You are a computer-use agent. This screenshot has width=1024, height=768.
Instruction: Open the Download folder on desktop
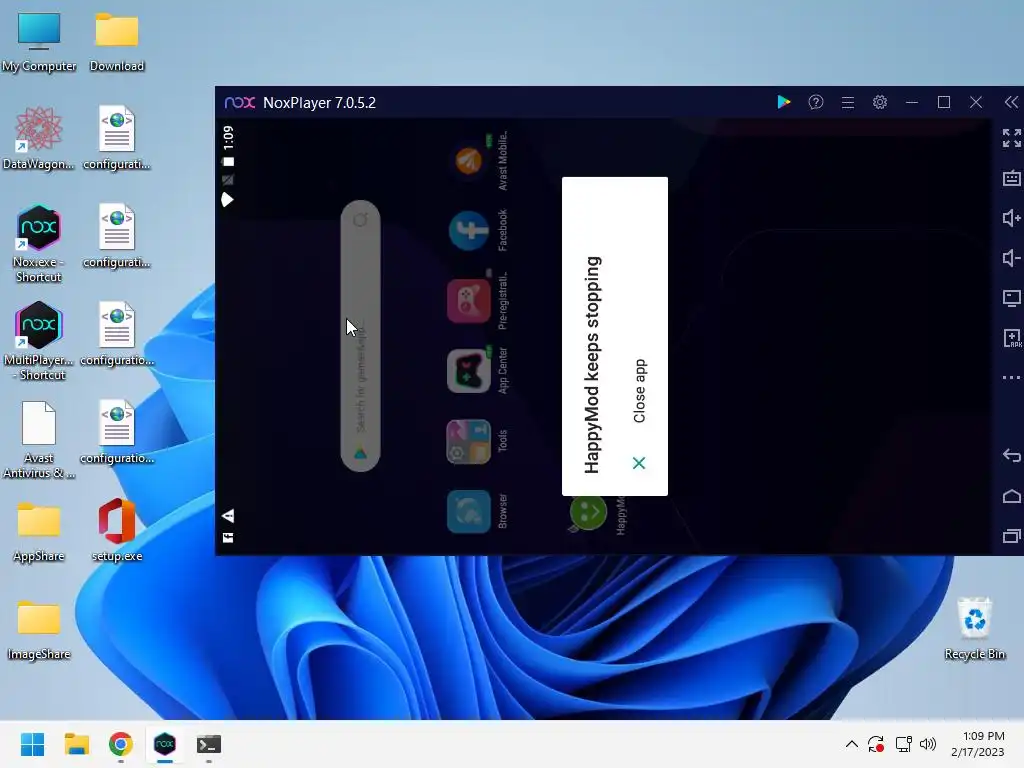pyautogui.click(x=117, y=42)
